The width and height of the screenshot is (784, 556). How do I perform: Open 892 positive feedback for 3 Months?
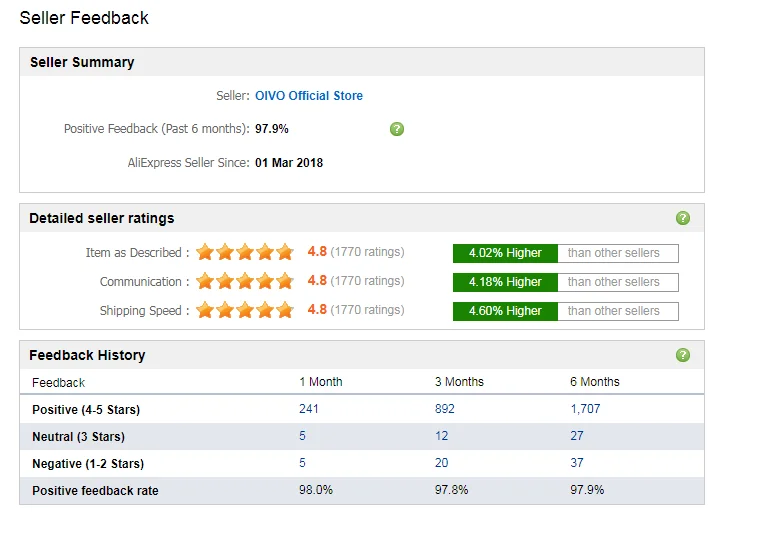pyautogui.click(x=444, y=409)
